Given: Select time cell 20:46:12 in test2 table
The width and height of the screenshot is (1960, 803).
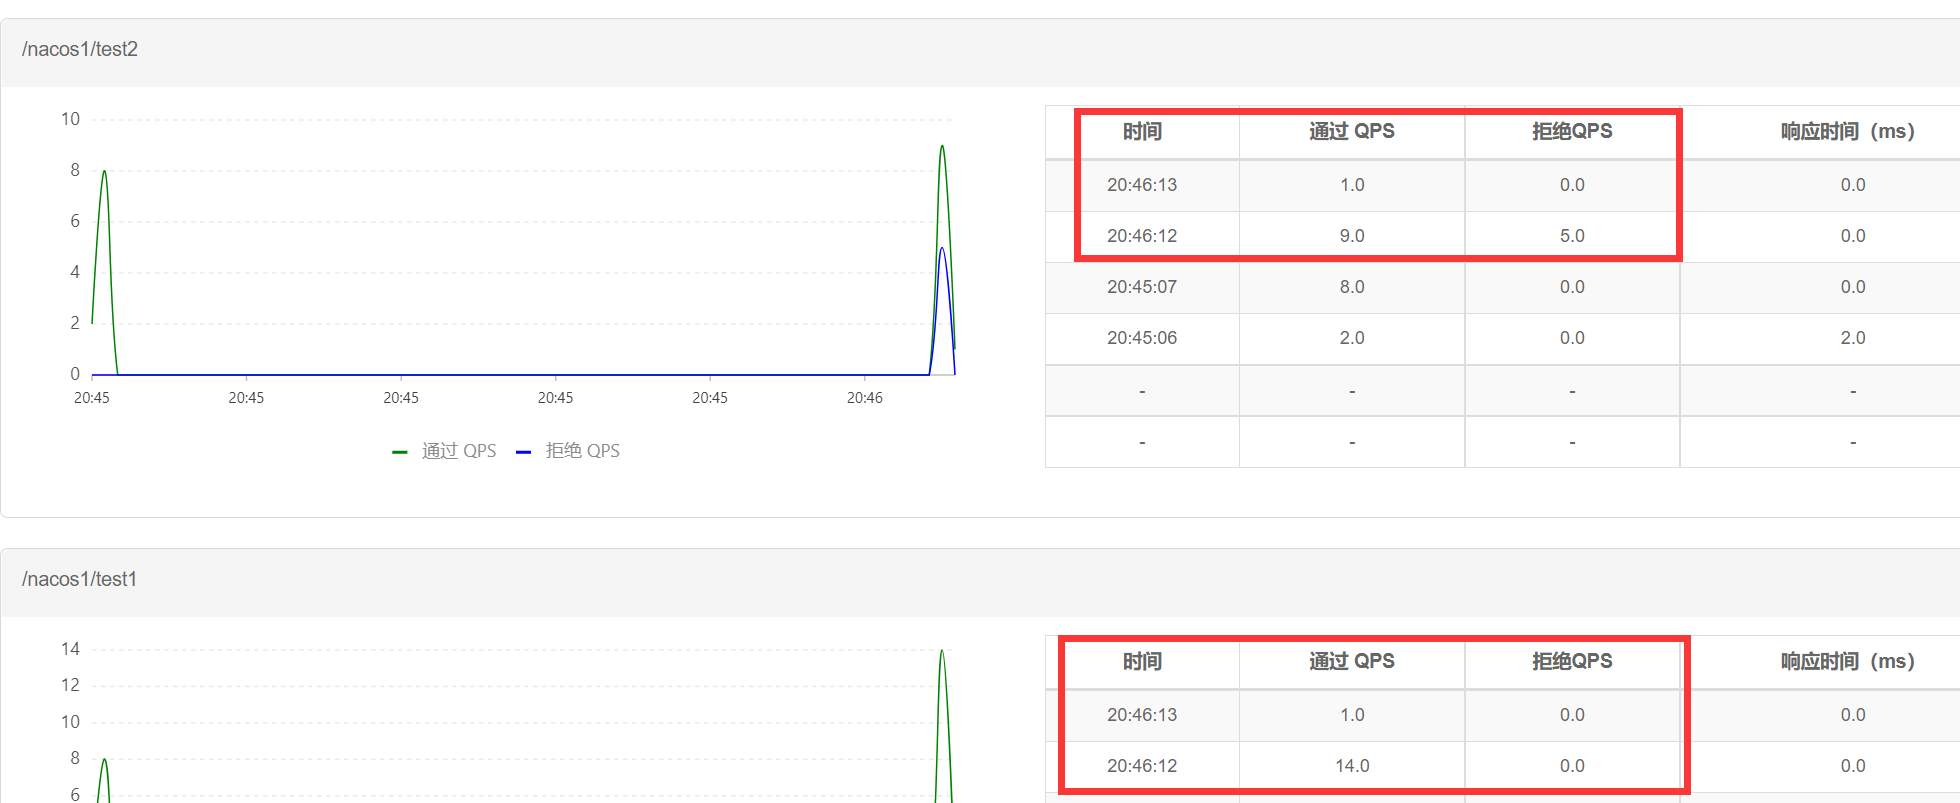Looking at the screenshot, I should [1142, 236].
